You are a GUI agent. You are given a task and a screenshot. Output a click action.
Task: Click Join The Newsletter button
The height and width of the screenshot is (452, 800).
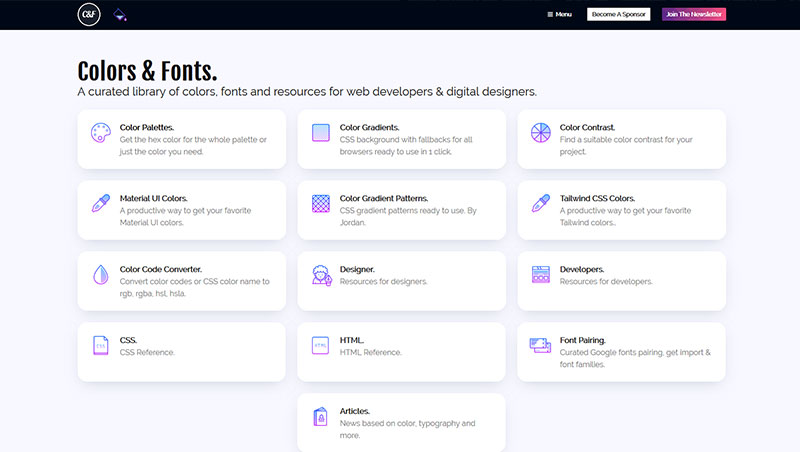tap(693, 14)
